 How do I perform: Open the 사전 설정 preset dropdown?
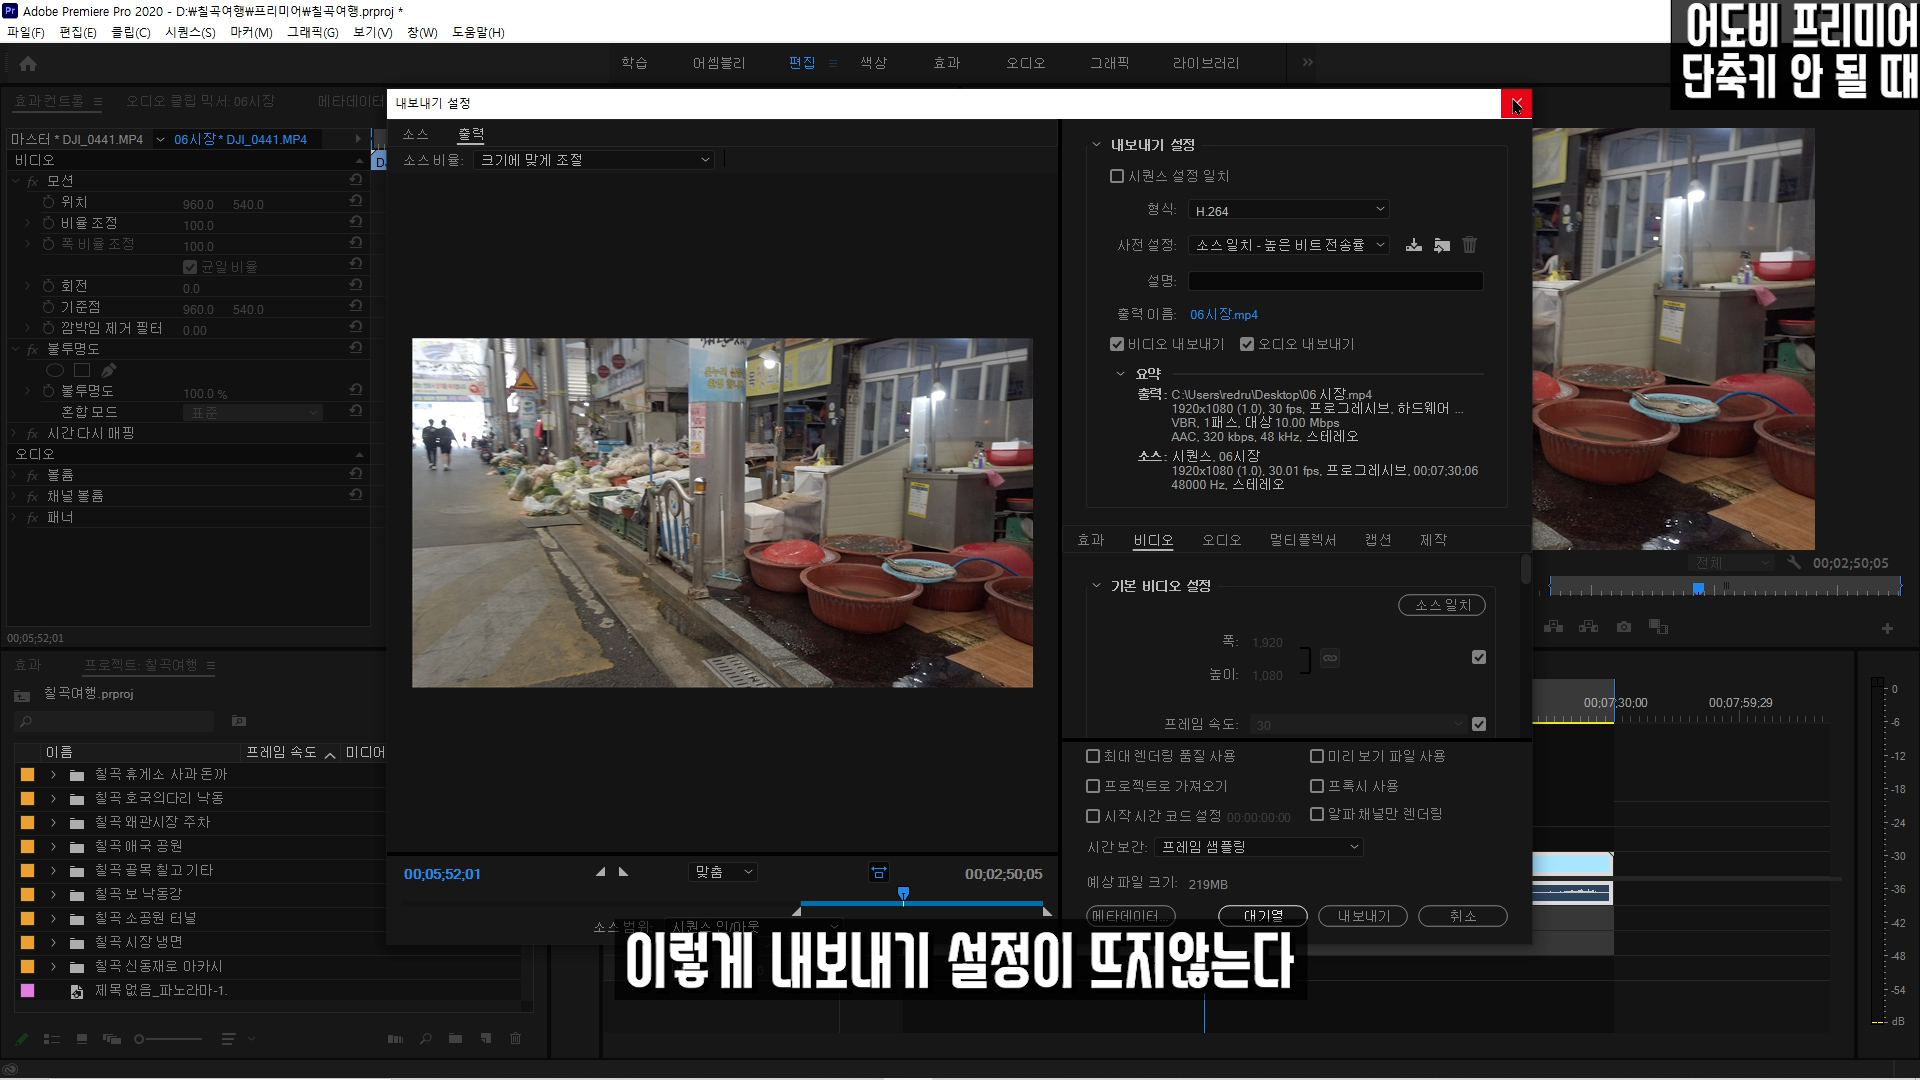[x=1288, y=245]
